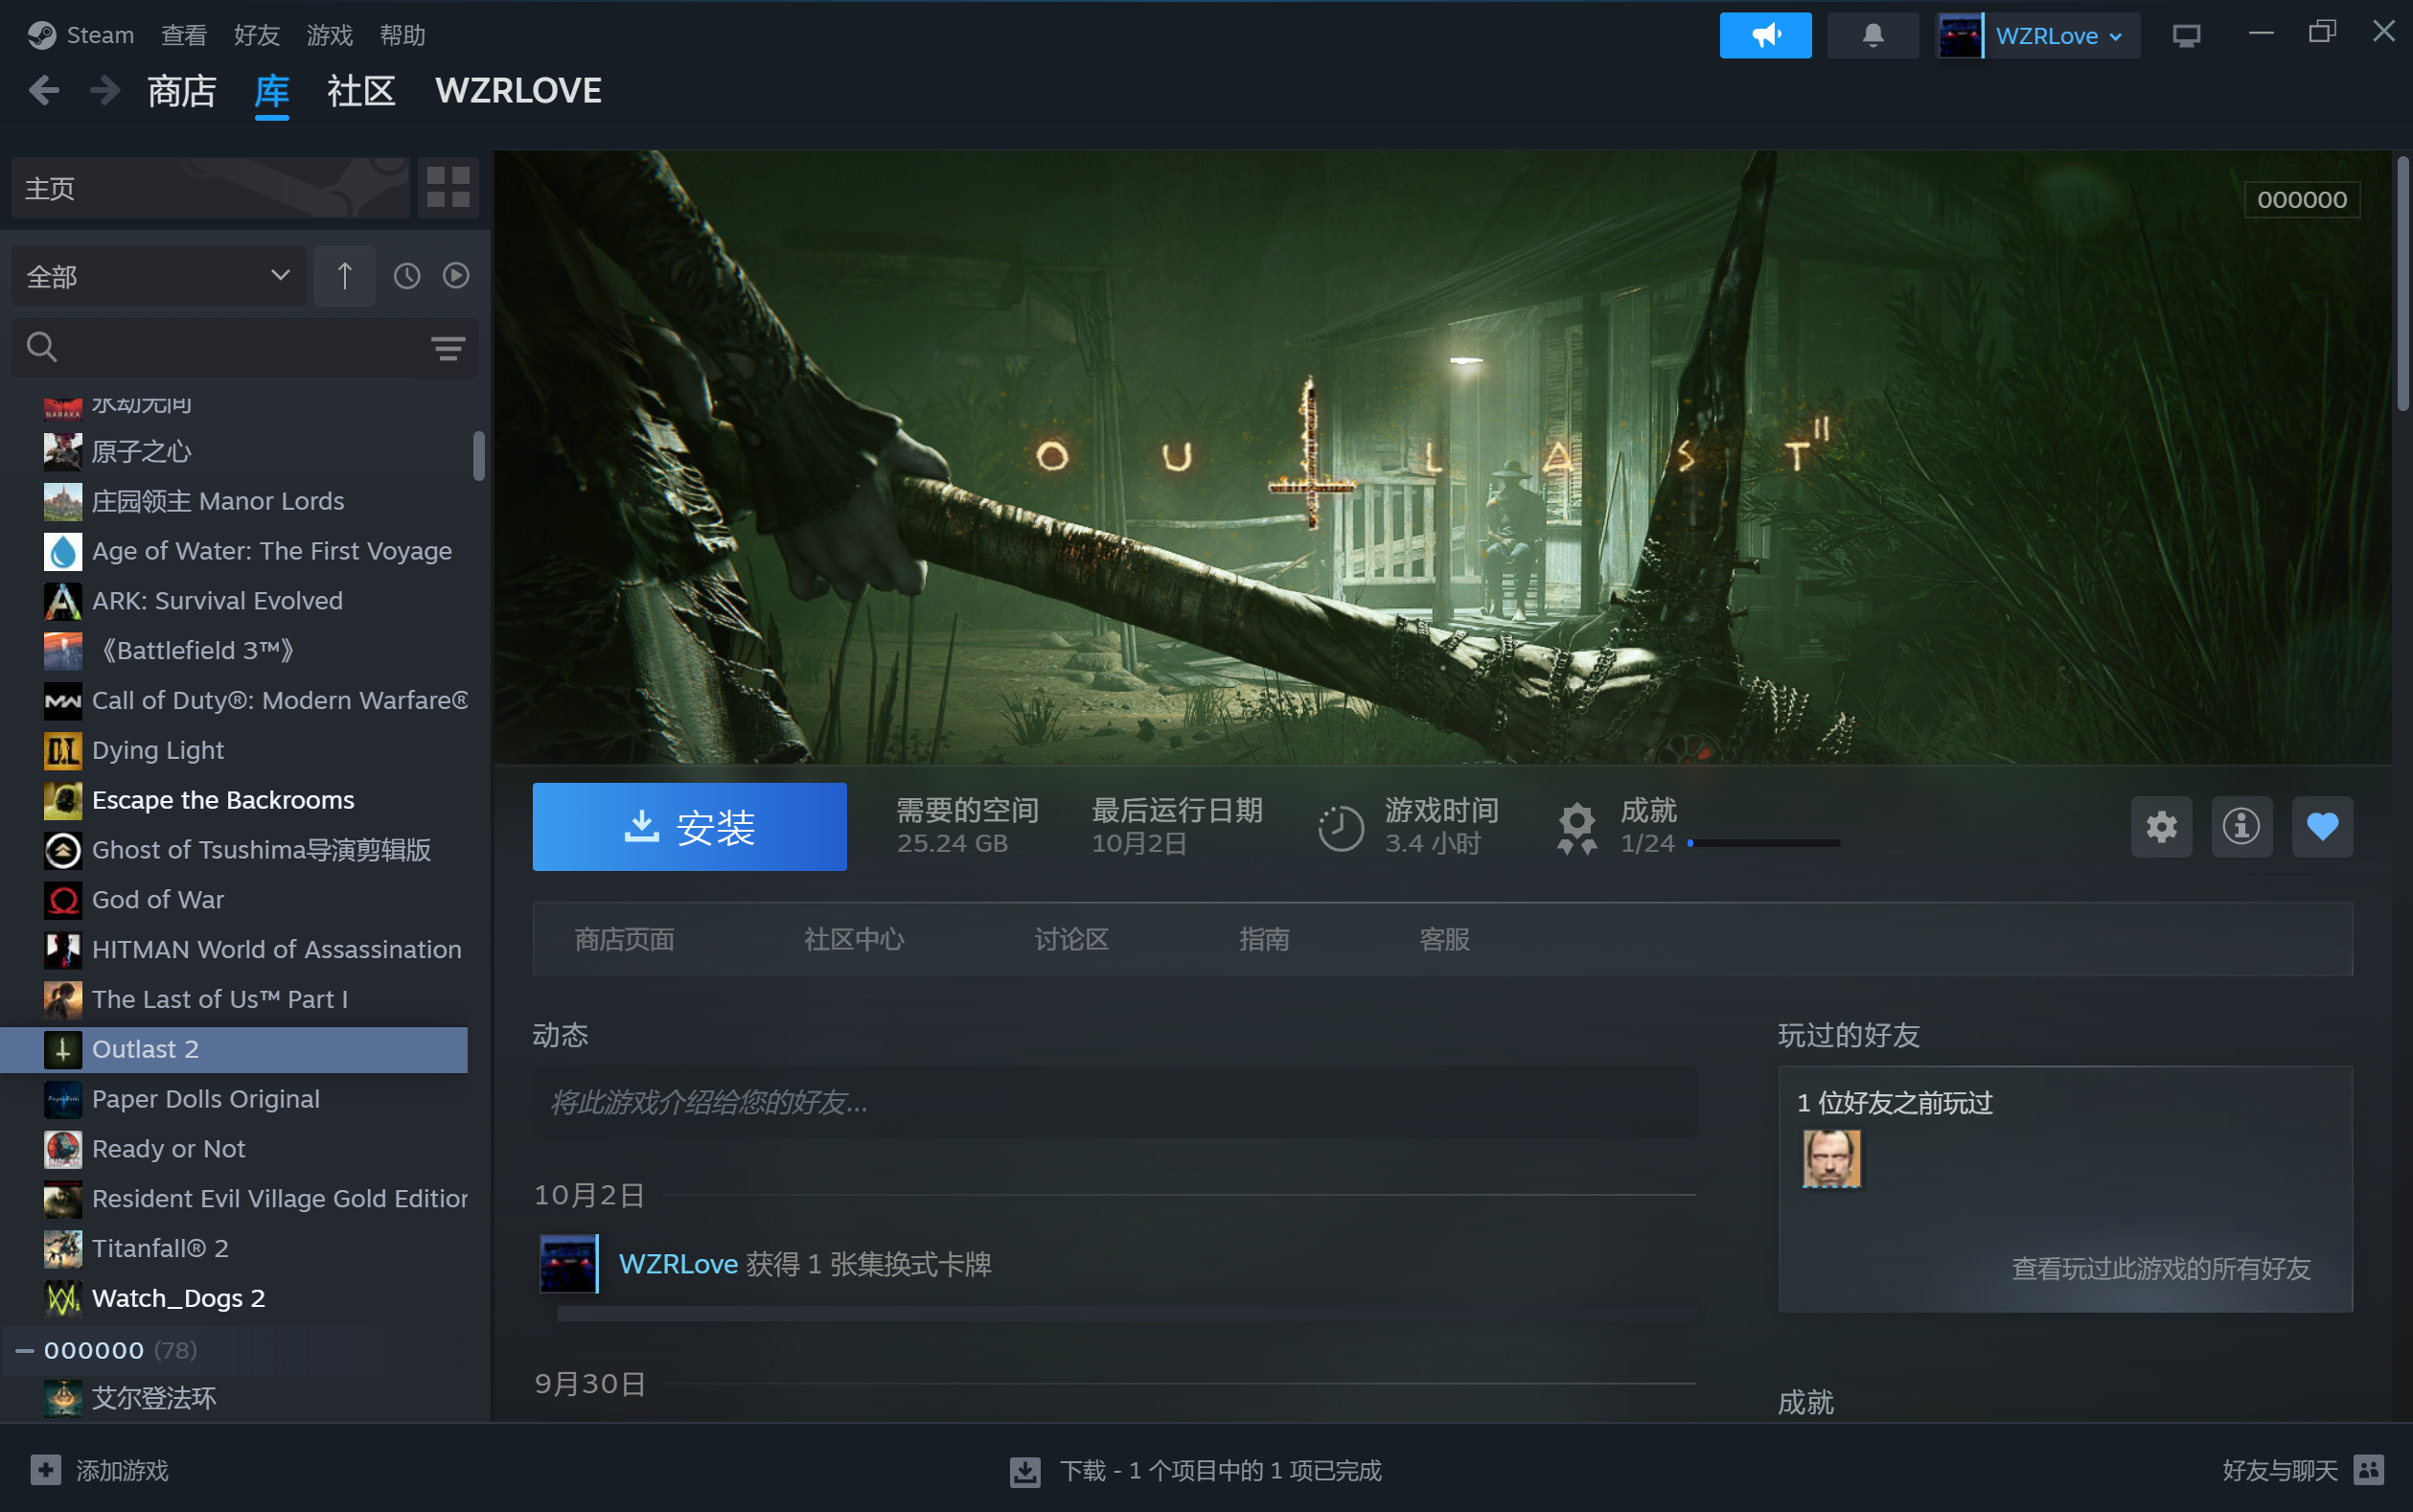This screenshot has height=1512, width=2413.
Task: Toggle sort by recent activity clock
Action: 407,276
